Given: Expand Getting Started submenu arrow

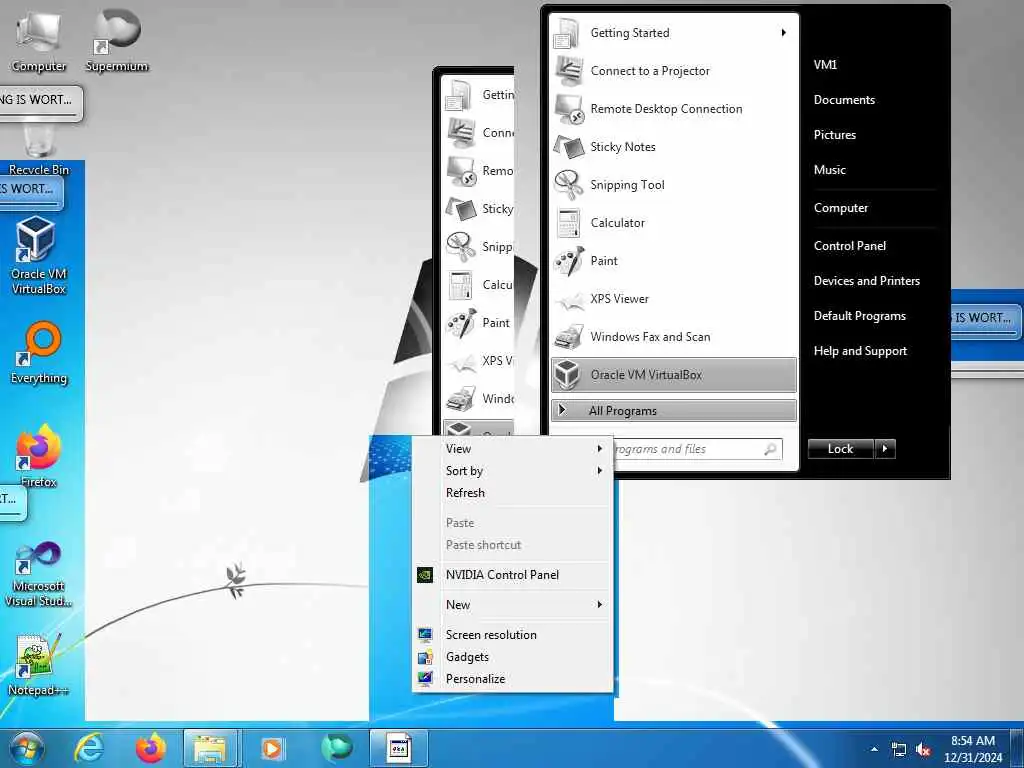Looking at the screenshot, I should point(784,33).
